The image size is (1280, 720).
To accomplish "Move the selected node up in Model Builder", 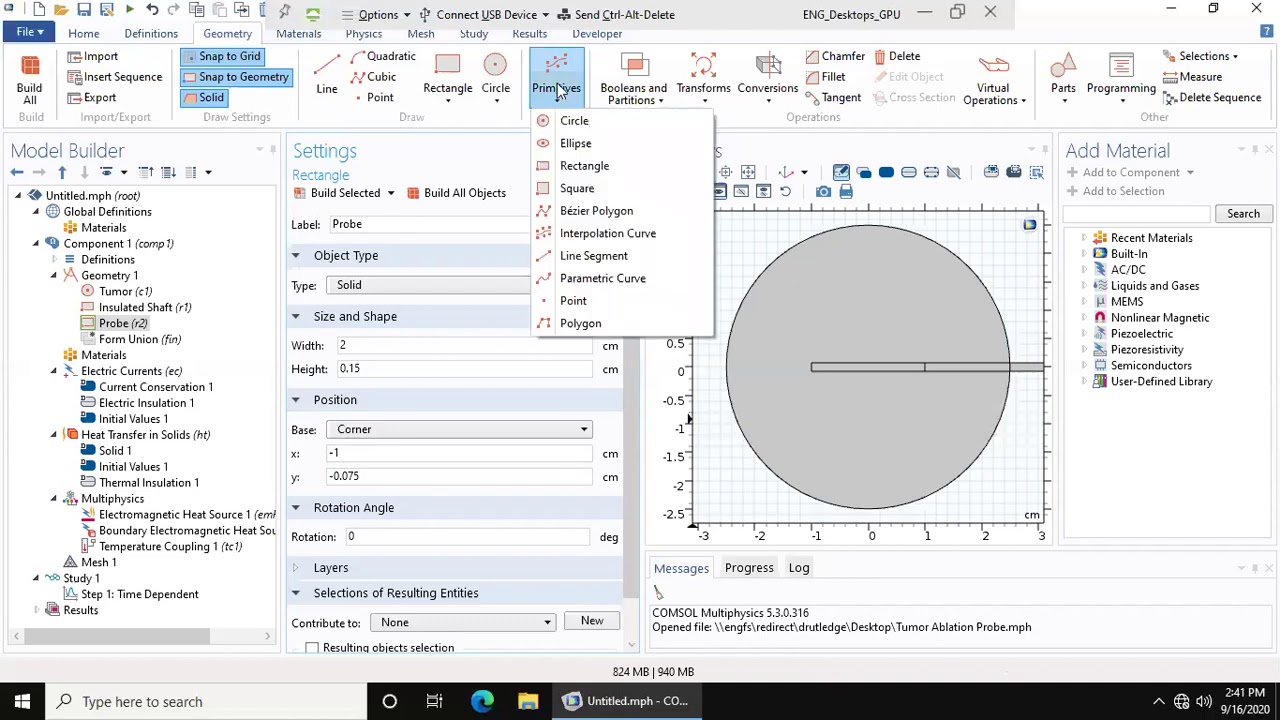I will pyautogui.click(x=62, y=172).
